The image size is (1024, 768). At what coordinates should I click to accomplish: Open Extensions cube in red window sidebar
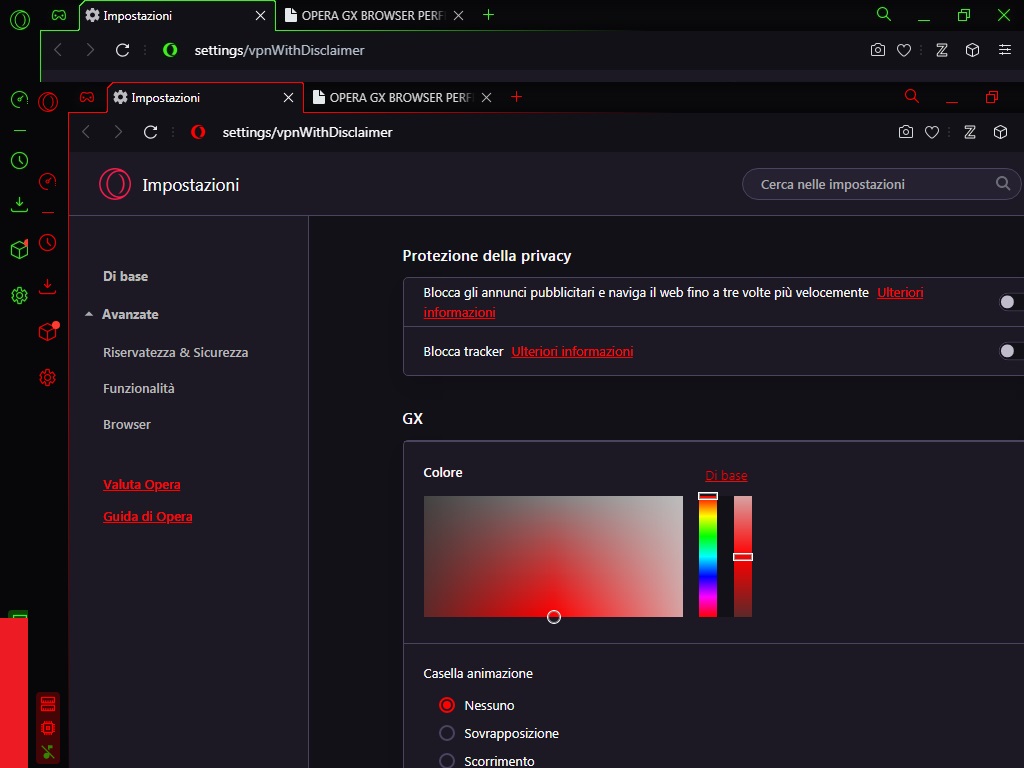pyautogui.click(x=48, y=332)
